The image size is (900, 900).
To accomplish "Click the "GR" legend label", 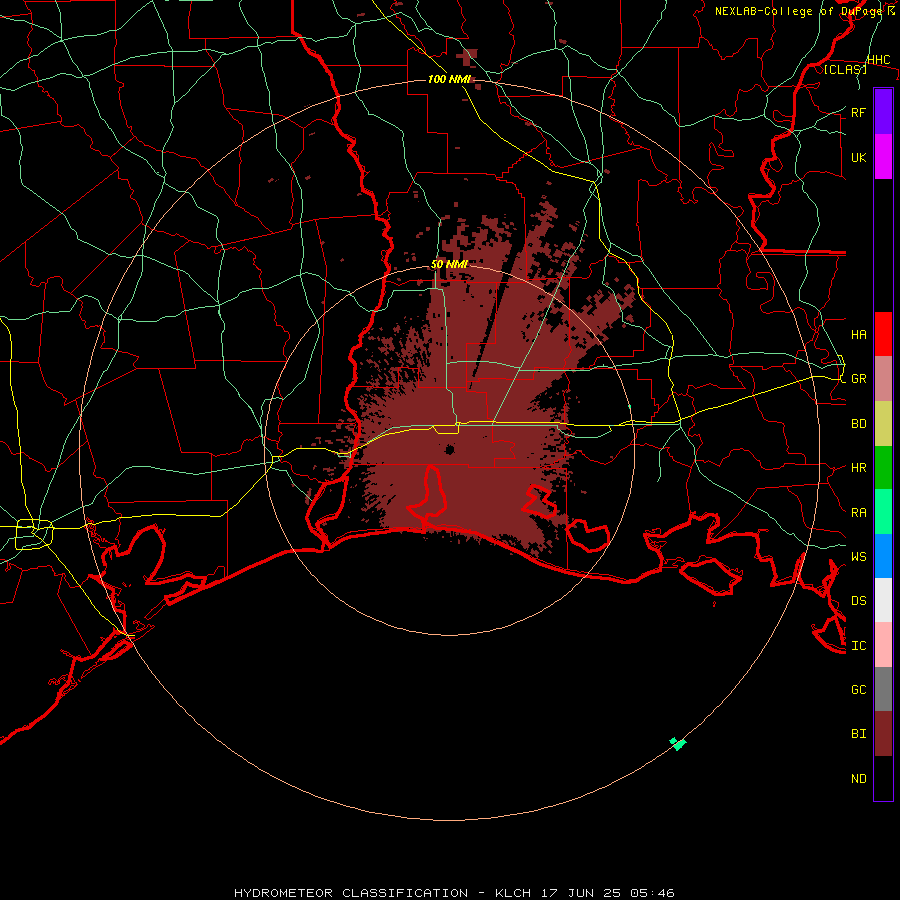I will (858, 379).
